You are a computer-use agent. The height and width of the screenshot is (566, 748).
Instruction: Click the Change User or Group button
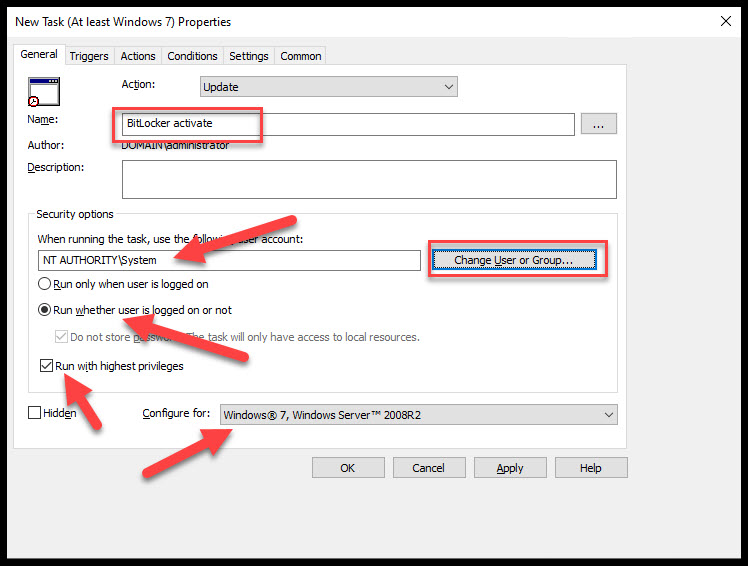[x=514, y=260]
